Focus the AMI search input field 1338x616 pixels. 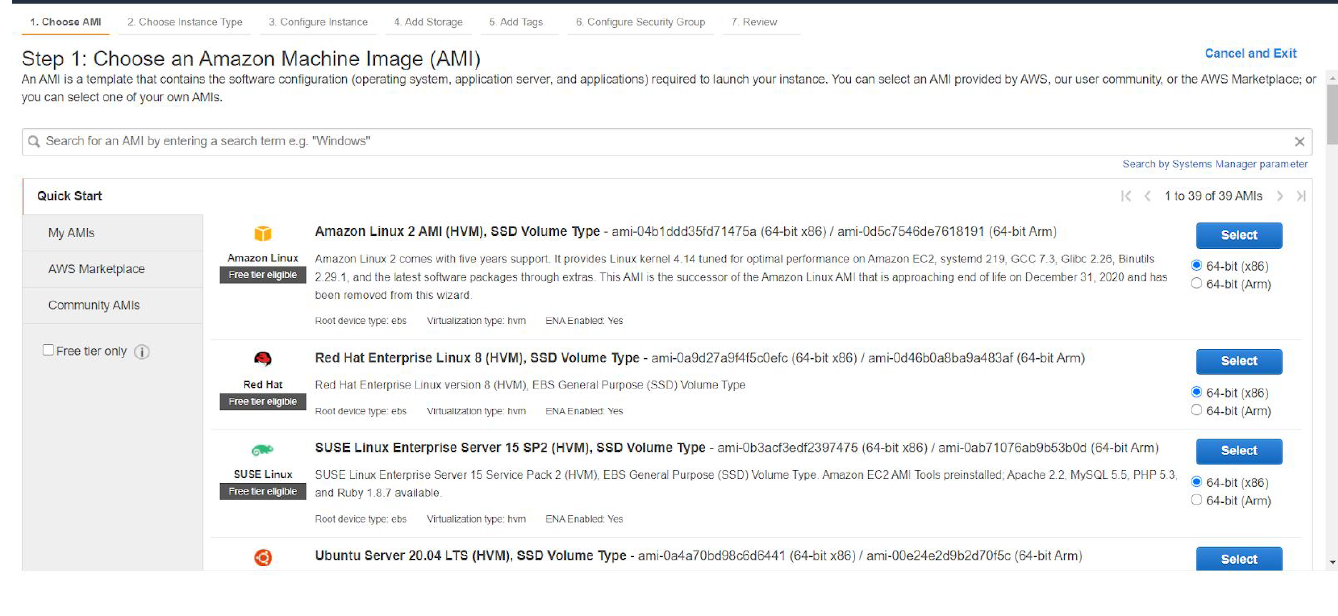(x=667, y=142)
